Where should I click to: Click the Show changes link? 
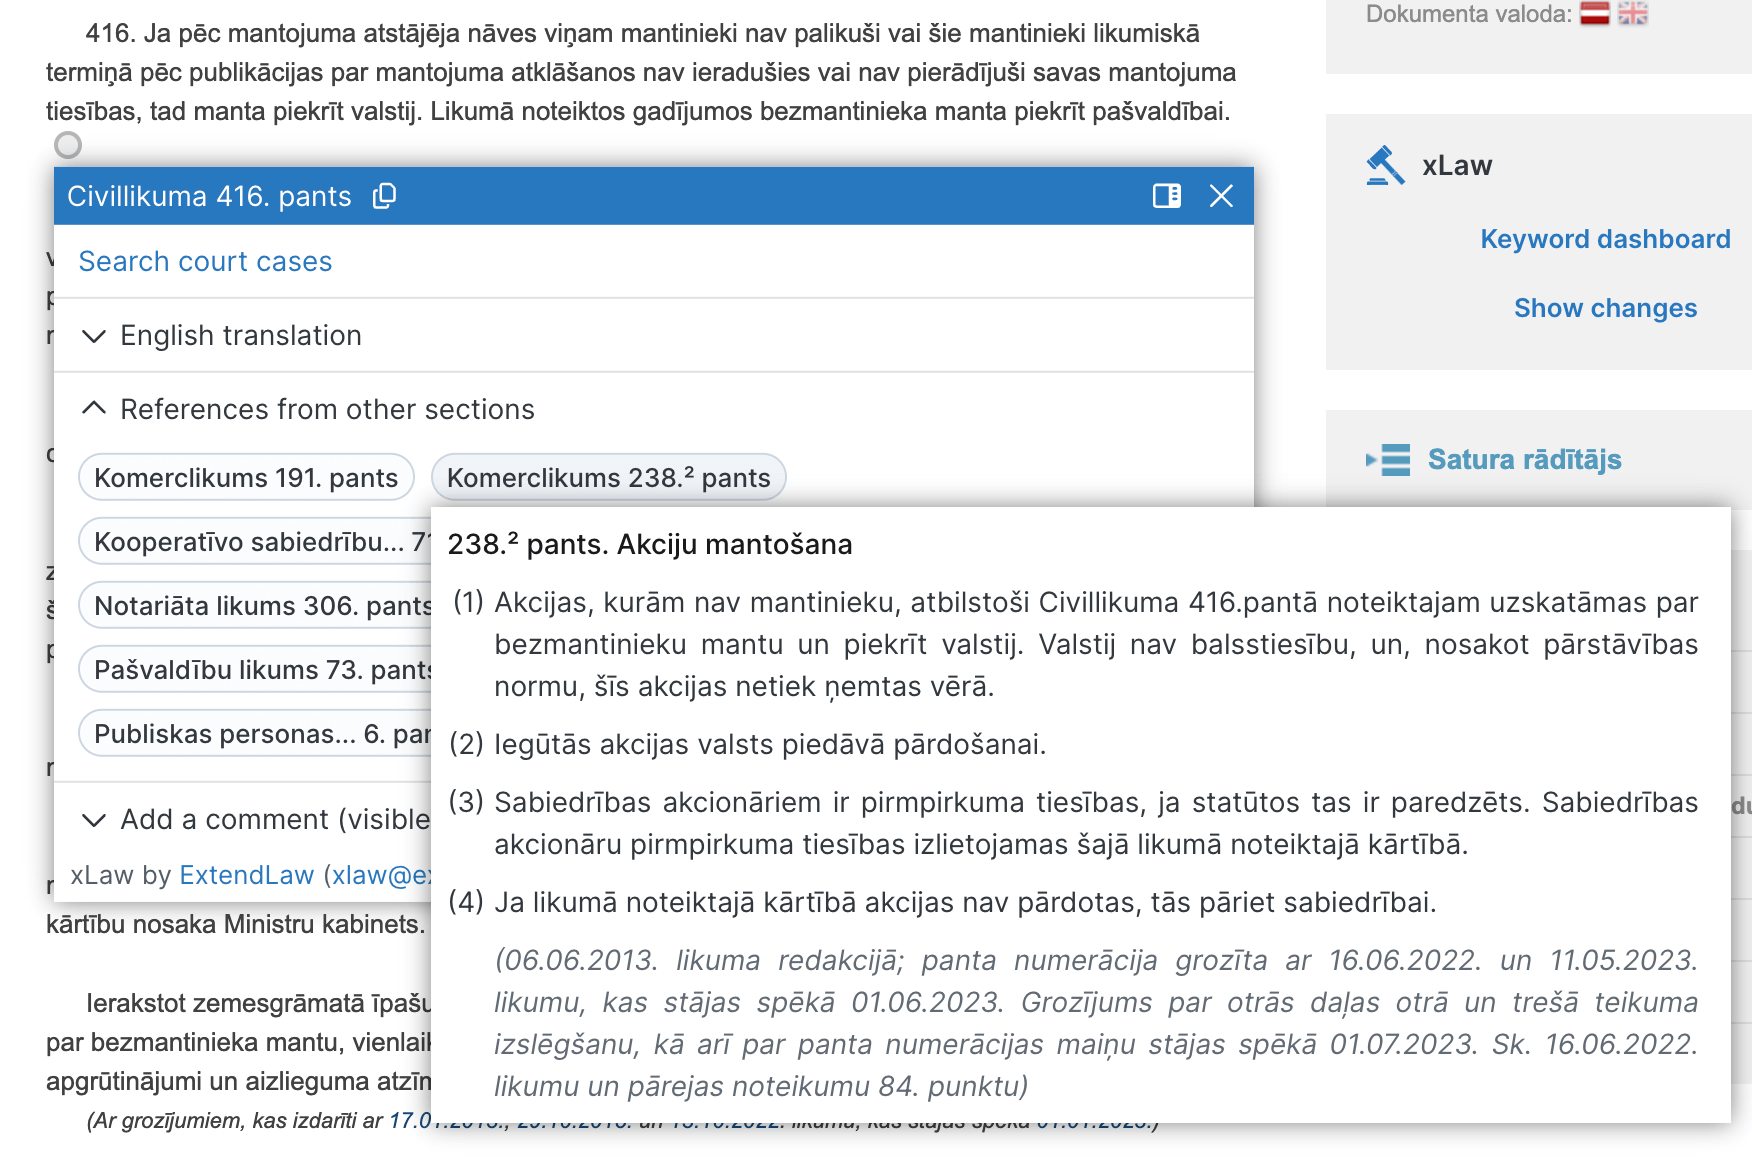click(1605, 308)
